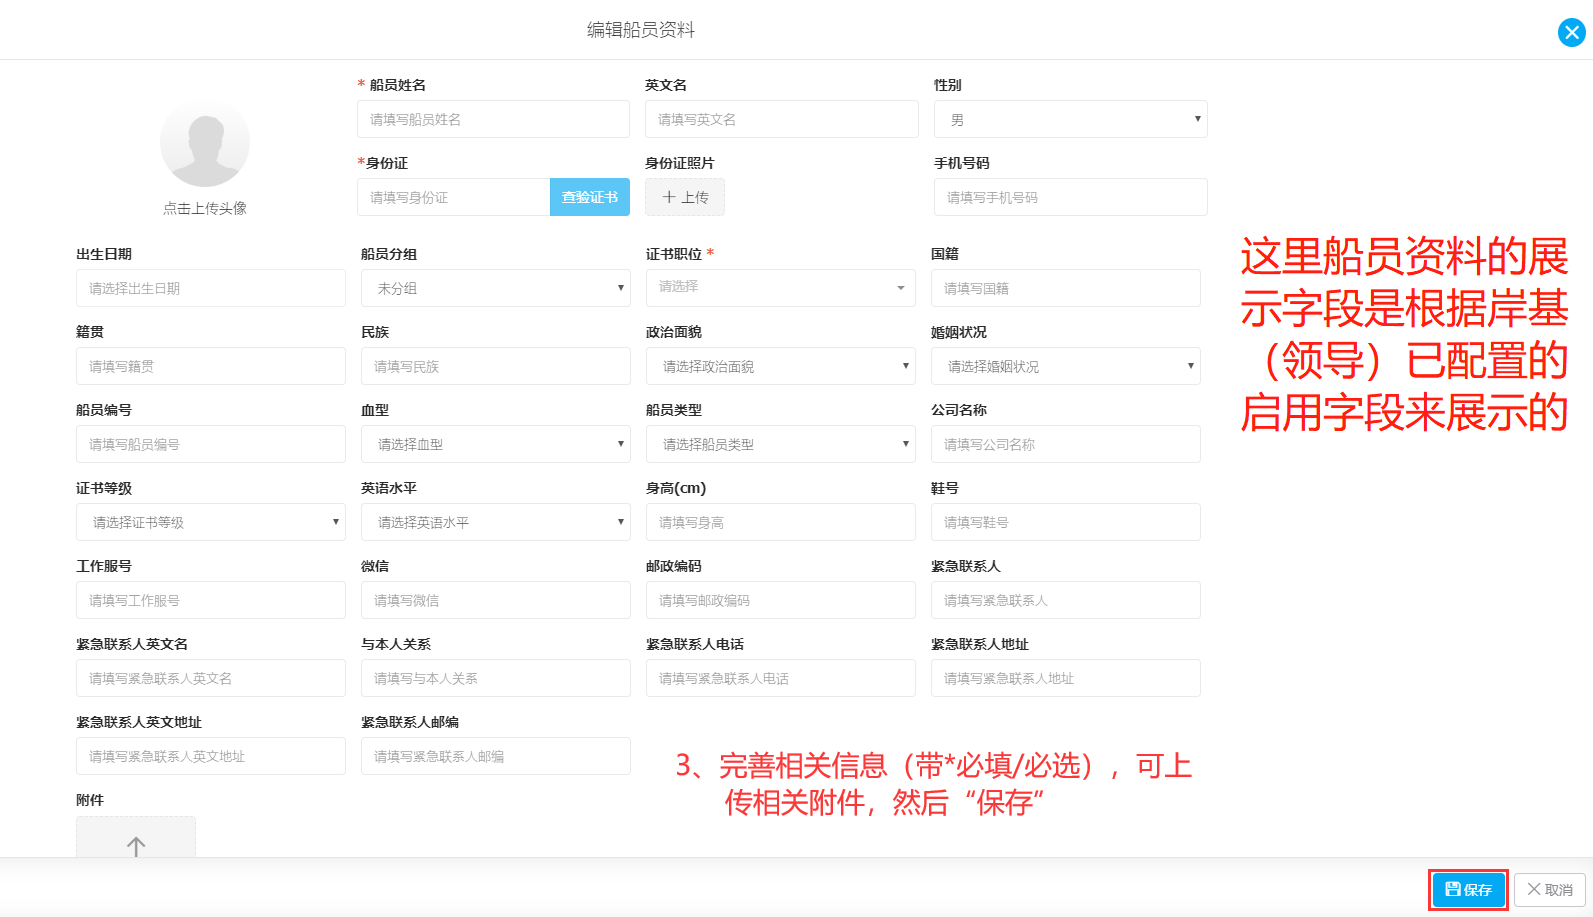Click the 紧急联系人 emergency contact field
The width and height of the screenshot is (1593, 917).
pyautogui.click(x=1066, y=600)
